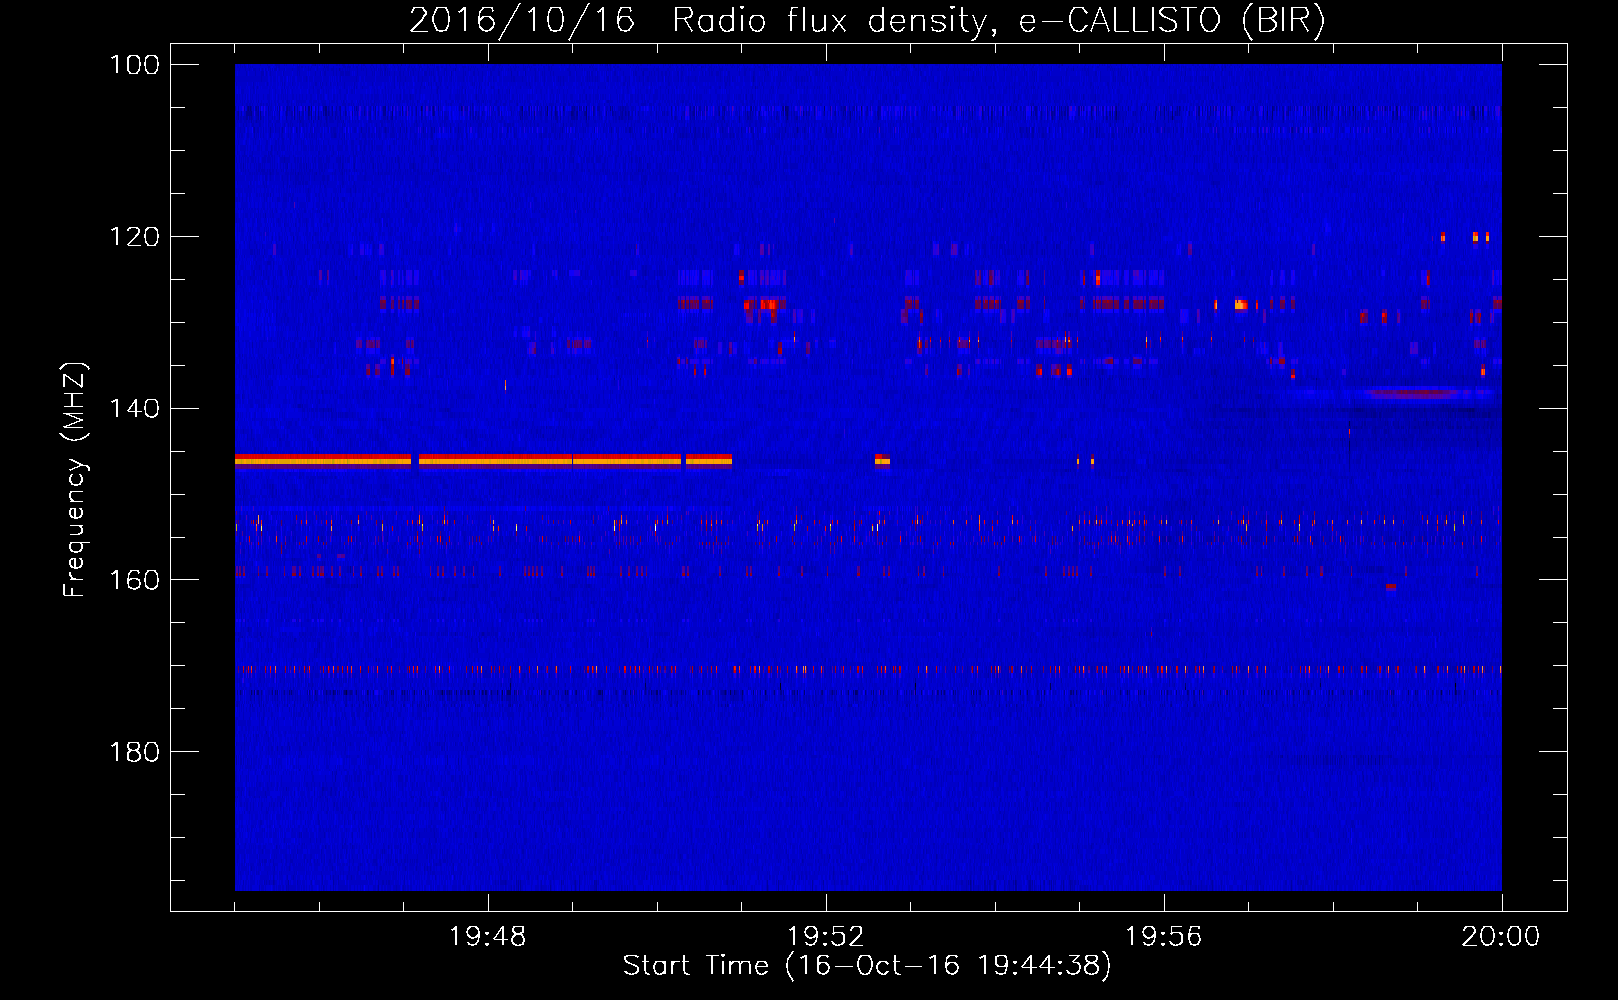Click the '180' frequency tick label
1618x1000 pixels.
(x=134, y=752)
